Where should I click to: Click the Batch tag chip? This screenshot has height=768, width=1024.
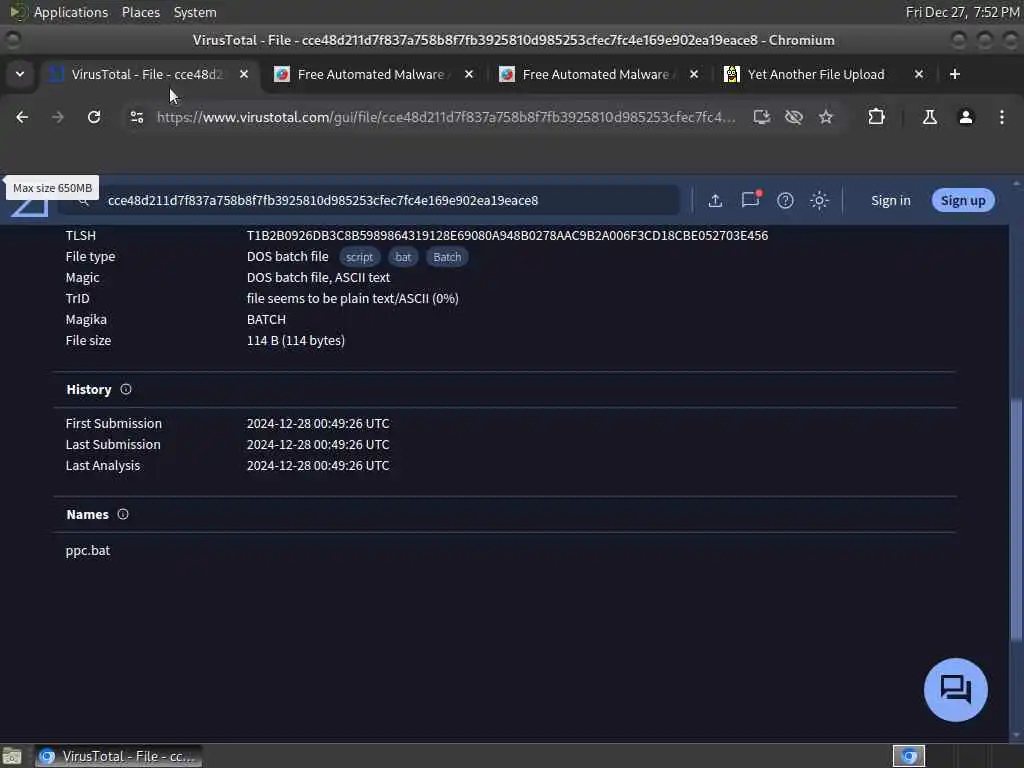click(447, 257)
